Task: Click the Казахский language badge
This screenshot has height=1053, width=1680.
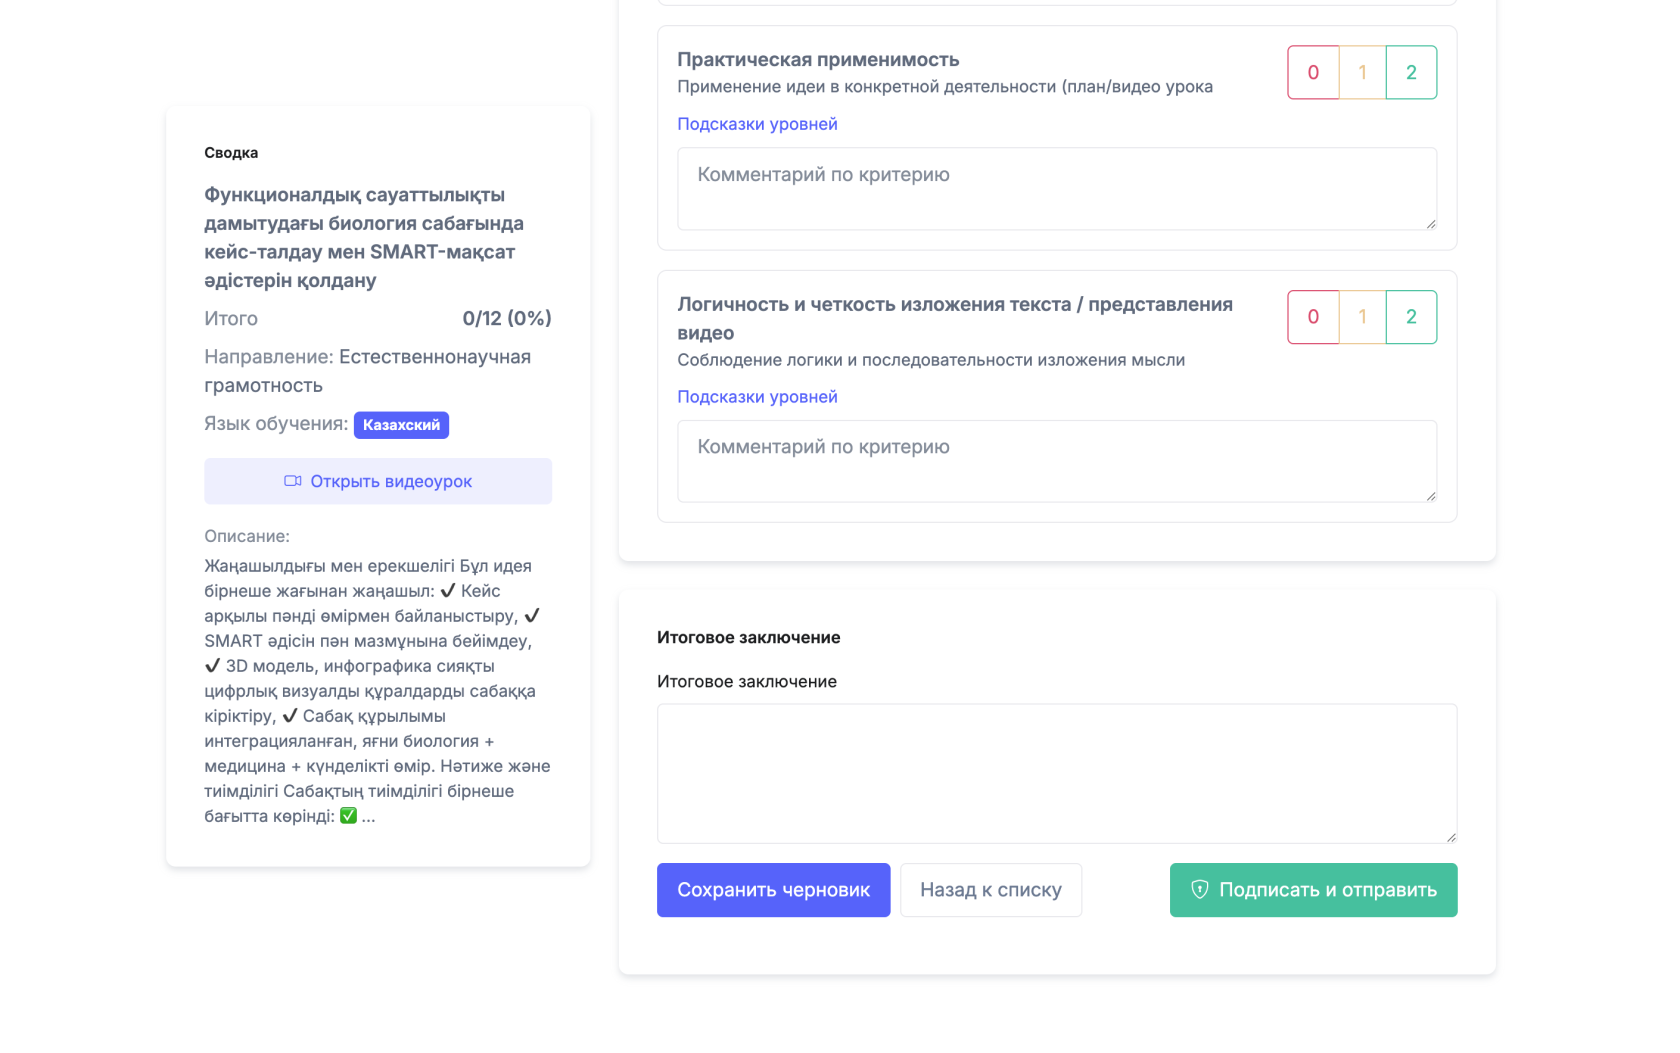Action: pos(401,424)
